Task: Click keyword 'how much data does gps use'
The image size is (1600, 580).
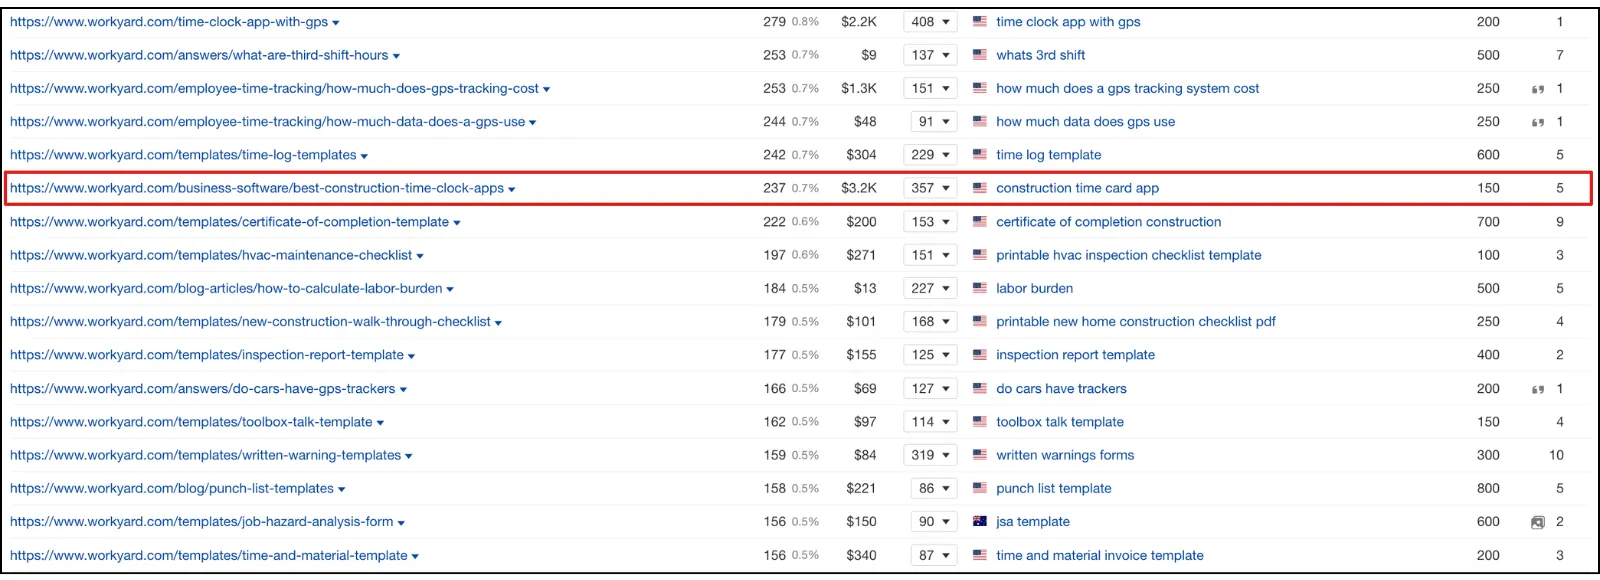Action: (1085, 122)
